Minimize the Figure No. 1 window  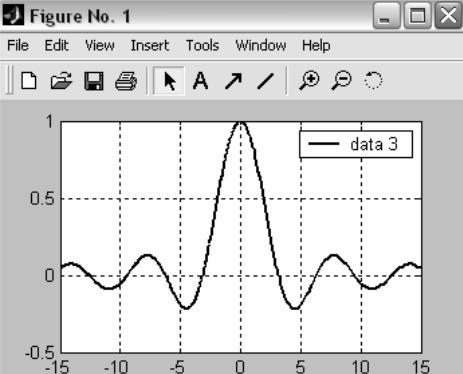(386, 16)
